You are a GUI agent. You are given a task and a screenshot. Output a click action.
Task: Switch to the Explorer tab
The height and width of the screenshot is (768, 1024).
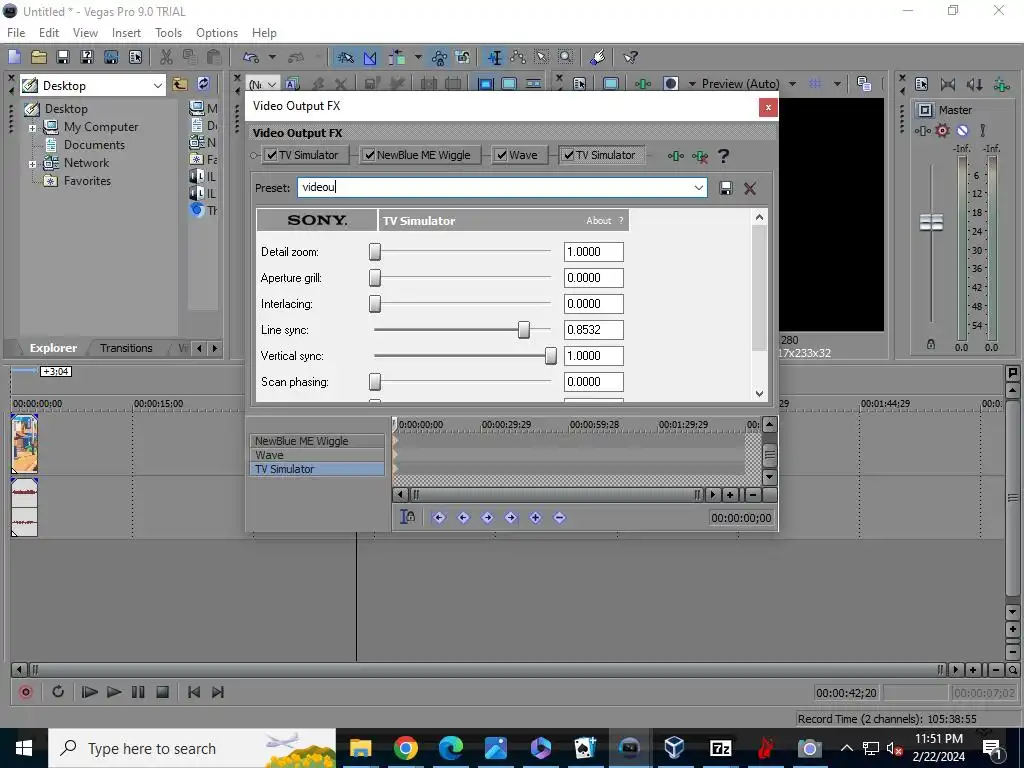tap(53, 348)
